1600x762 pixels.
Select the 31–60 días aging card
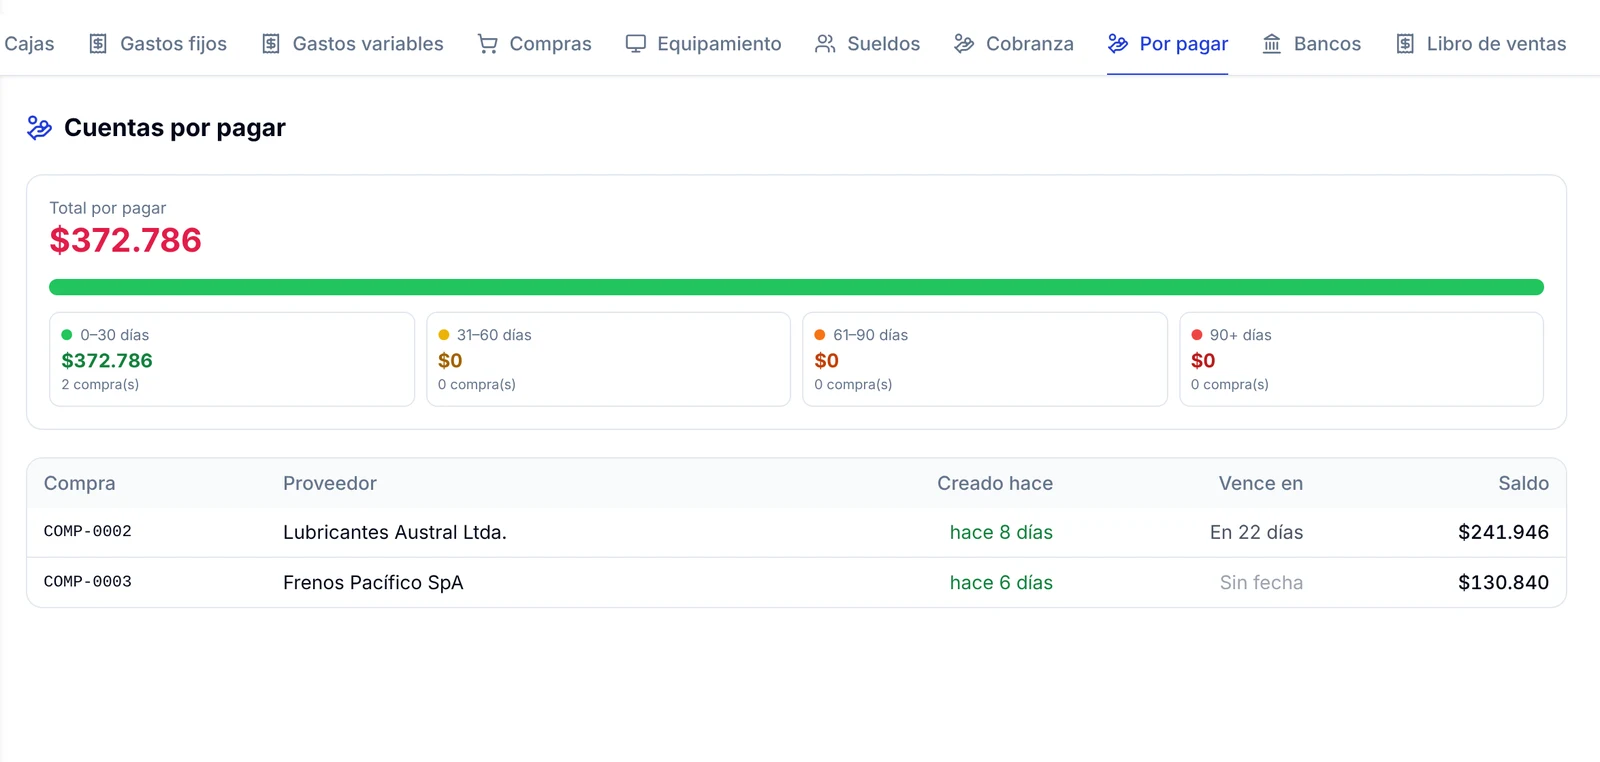point(608,359)
